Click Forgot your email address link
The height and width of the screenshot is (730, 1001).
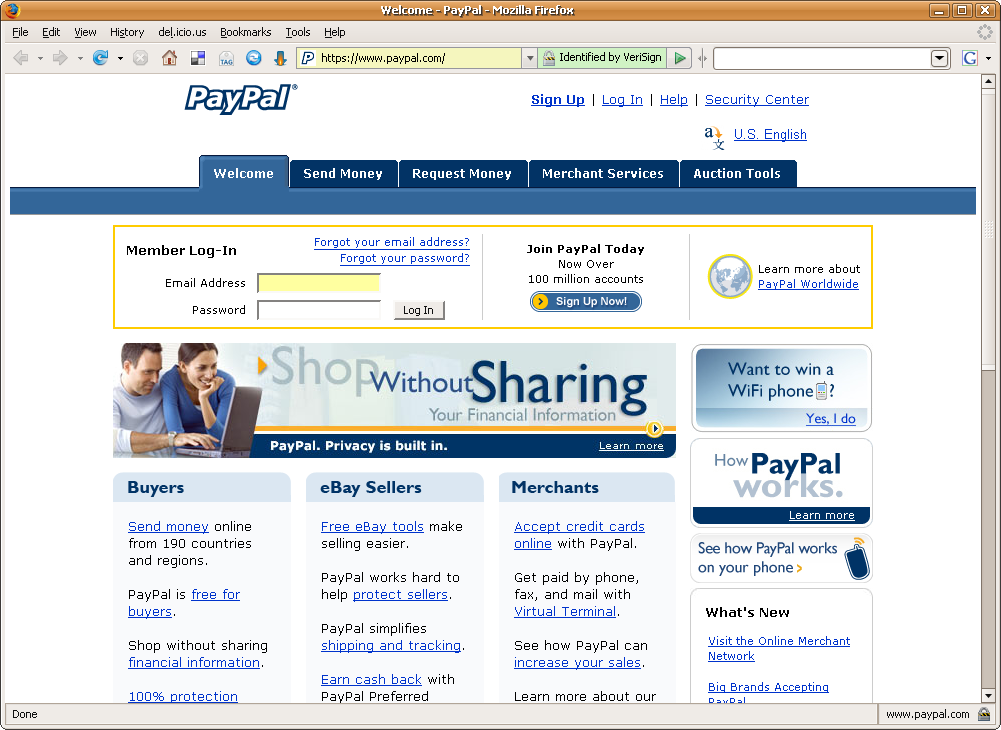(x=392, y=242)
